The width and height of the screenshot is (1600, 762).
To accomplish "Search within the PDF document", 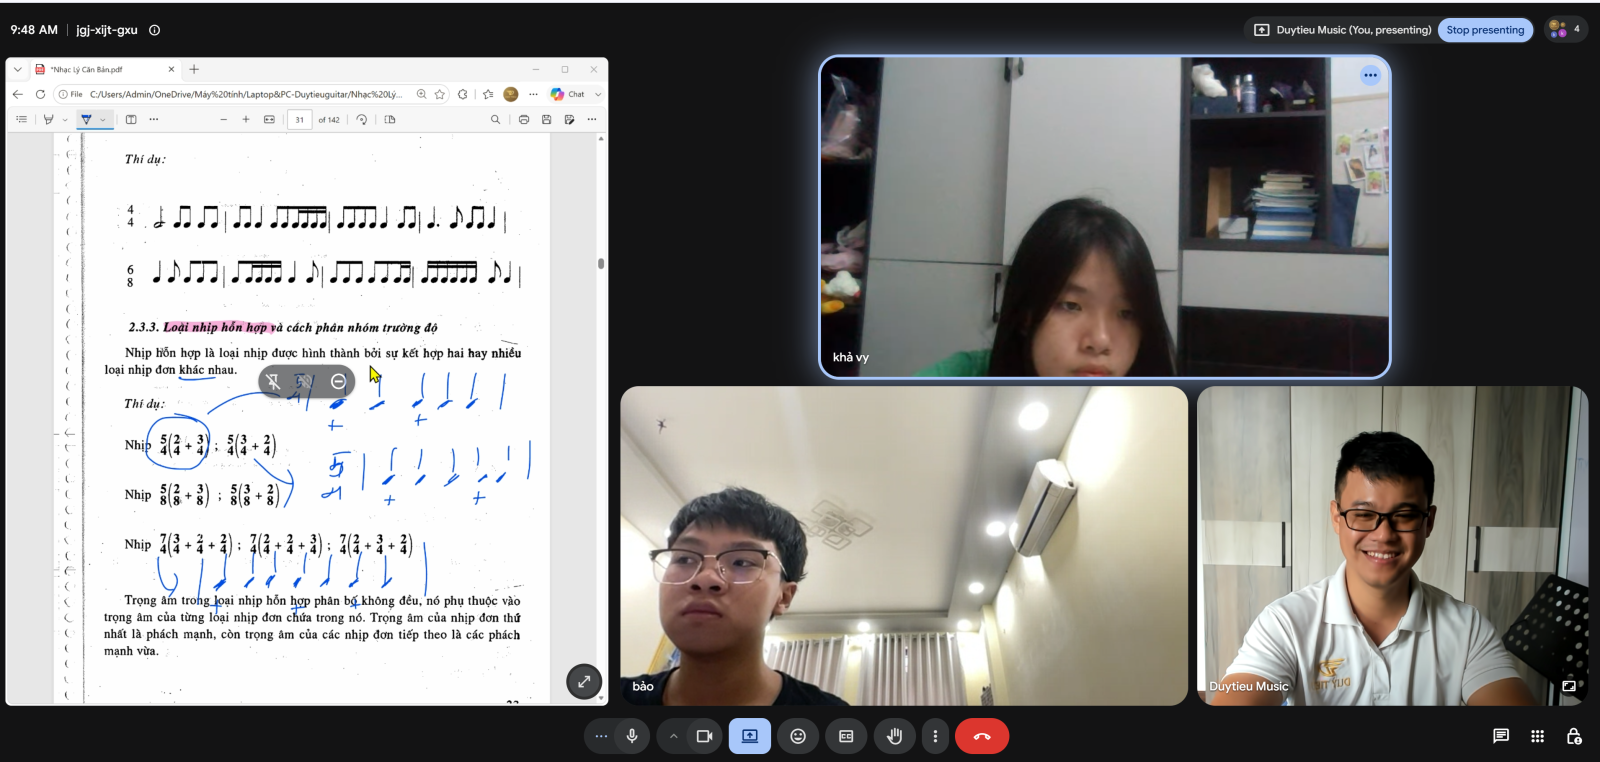I will point(495,119).
